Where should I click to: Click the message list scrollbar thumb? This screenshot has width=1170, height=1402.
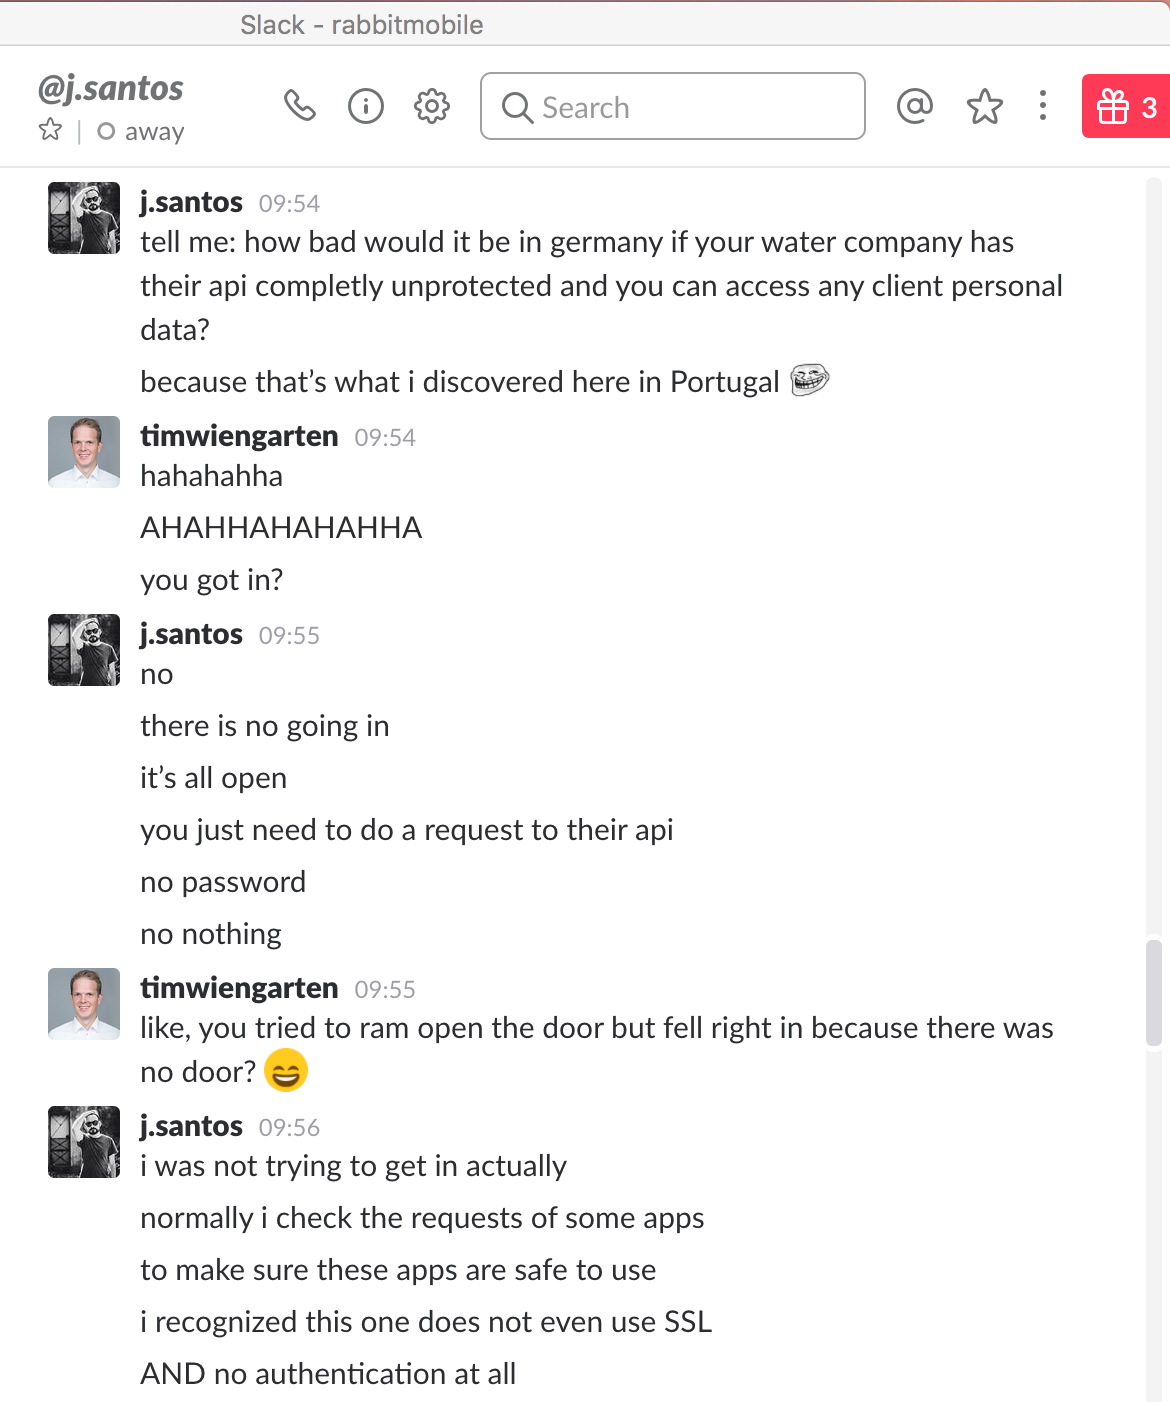pos(1154,992)
